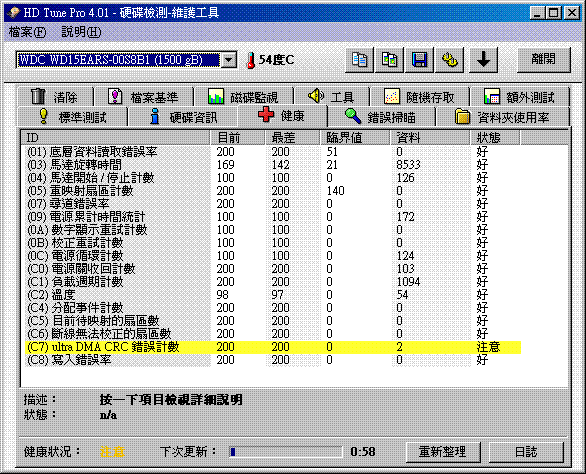This screenshot has height=474, width=586.
Task: Switch to the 額外測試 tab
Action: point(520,97)
